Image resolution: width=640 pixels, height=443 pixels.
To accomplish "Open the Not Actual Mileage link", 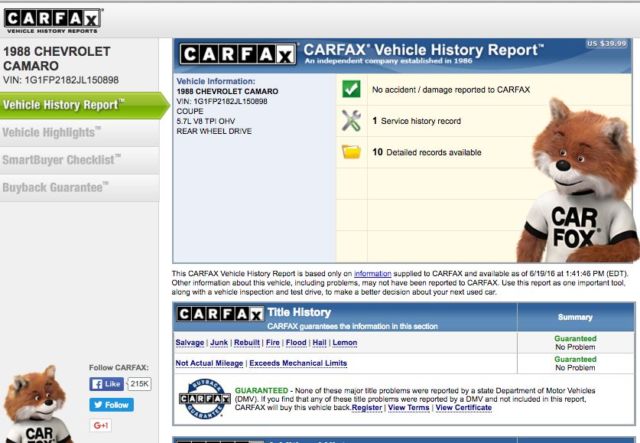I will pyautogui.click(x=209, y=363).
